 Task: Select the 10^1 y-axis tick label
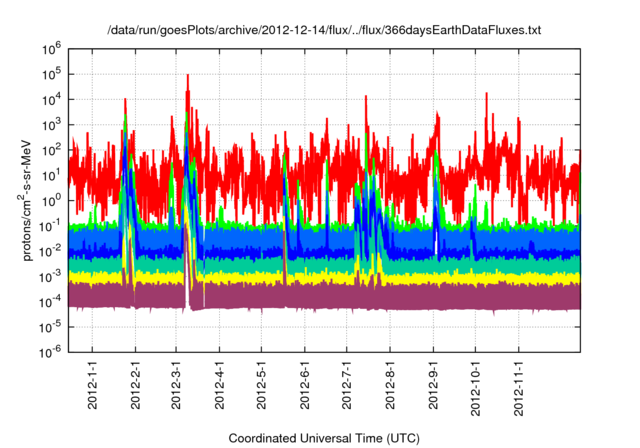point(51,176)
